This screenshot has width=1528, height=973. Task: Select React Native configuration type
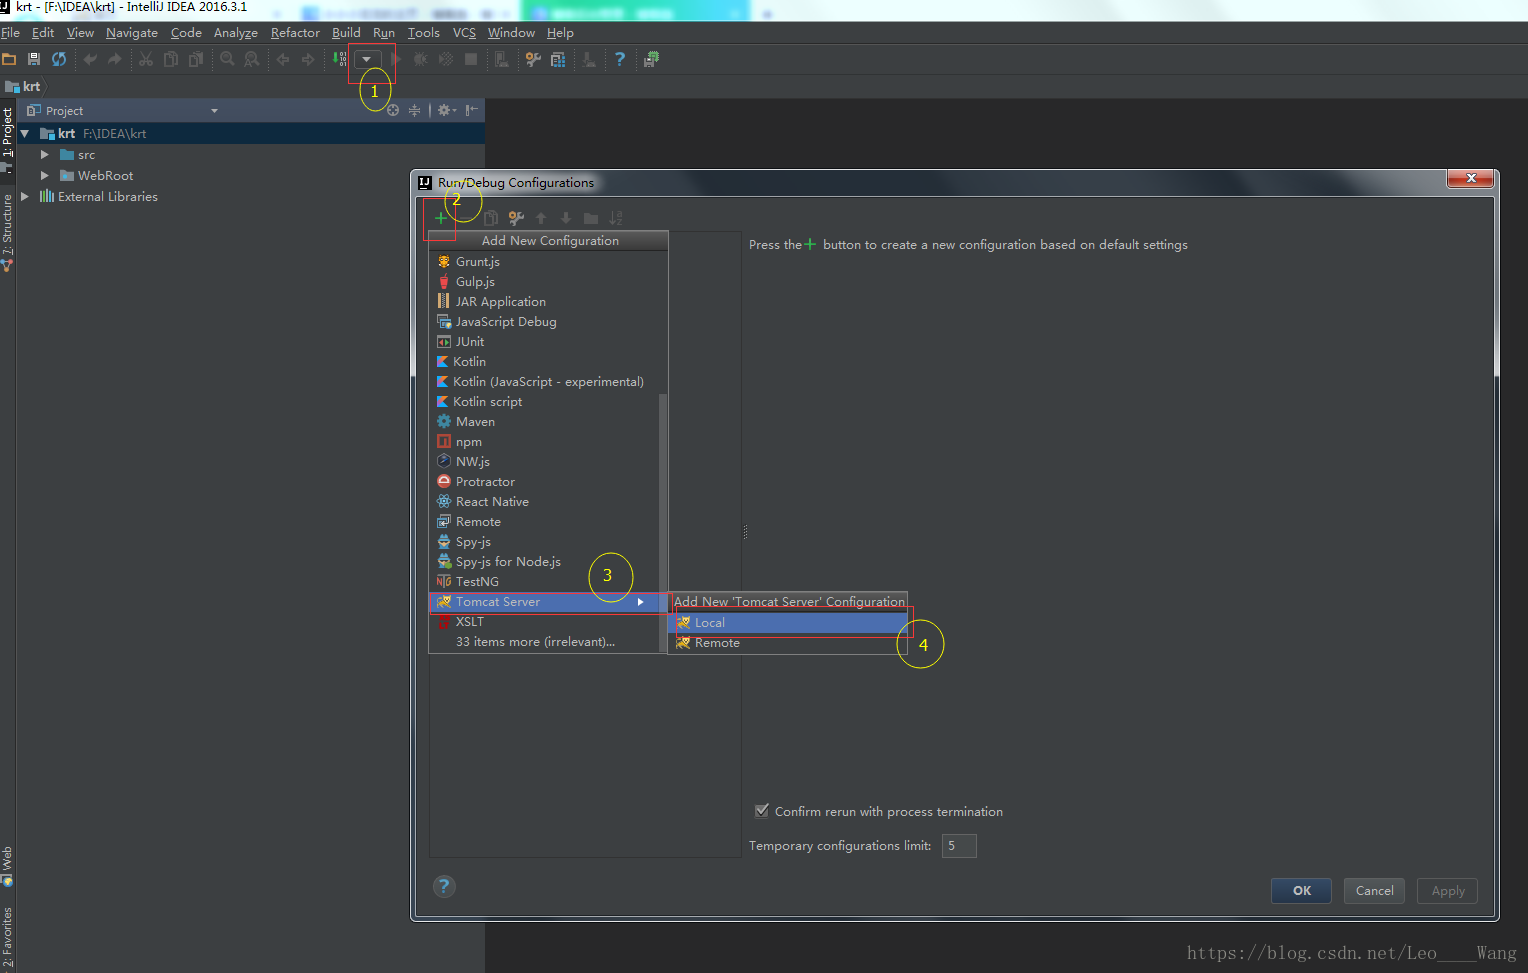click(x=544, y=502)
